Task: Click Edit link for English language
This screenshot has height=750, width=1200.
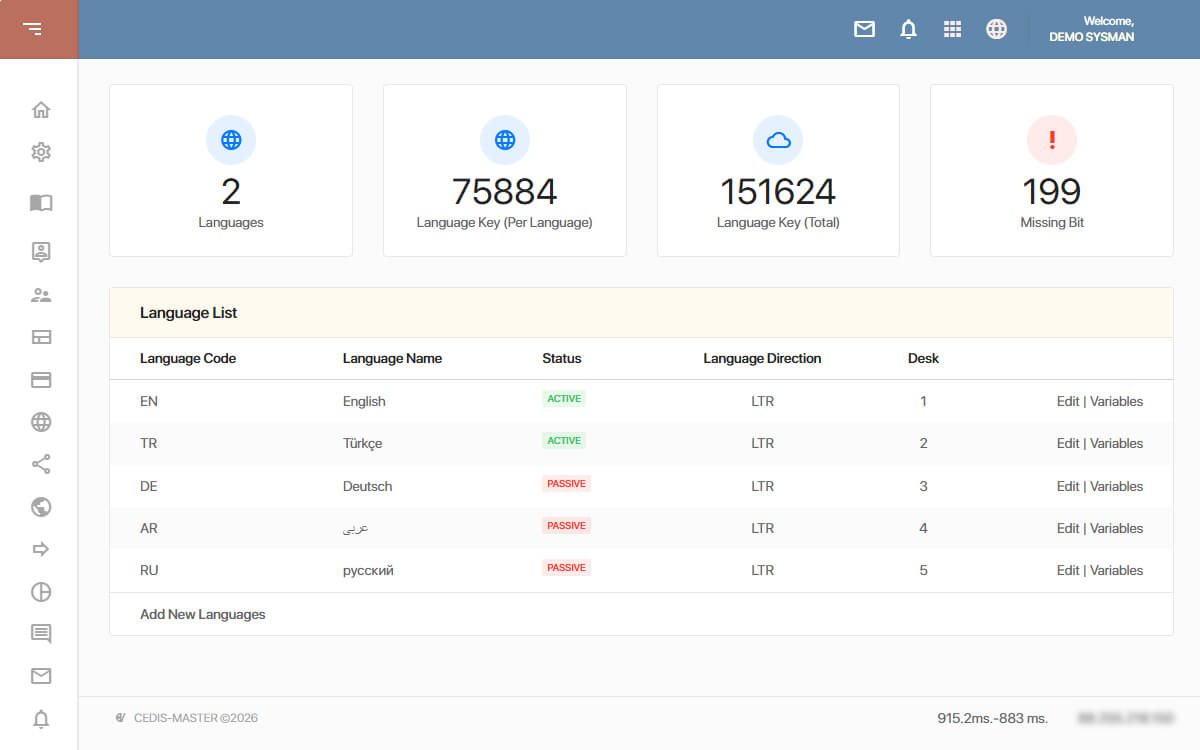Action: 1068,401
